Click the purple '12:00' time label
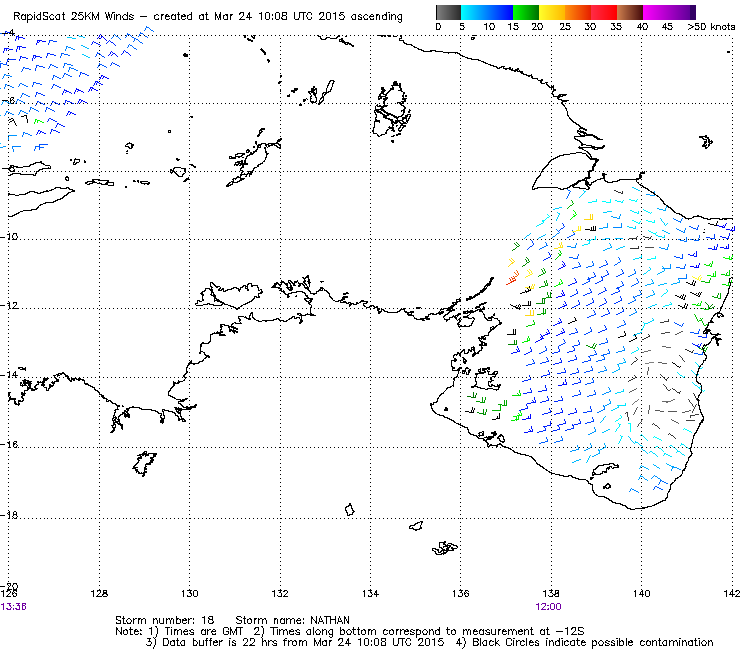740x650 pixels. (548, 607)
